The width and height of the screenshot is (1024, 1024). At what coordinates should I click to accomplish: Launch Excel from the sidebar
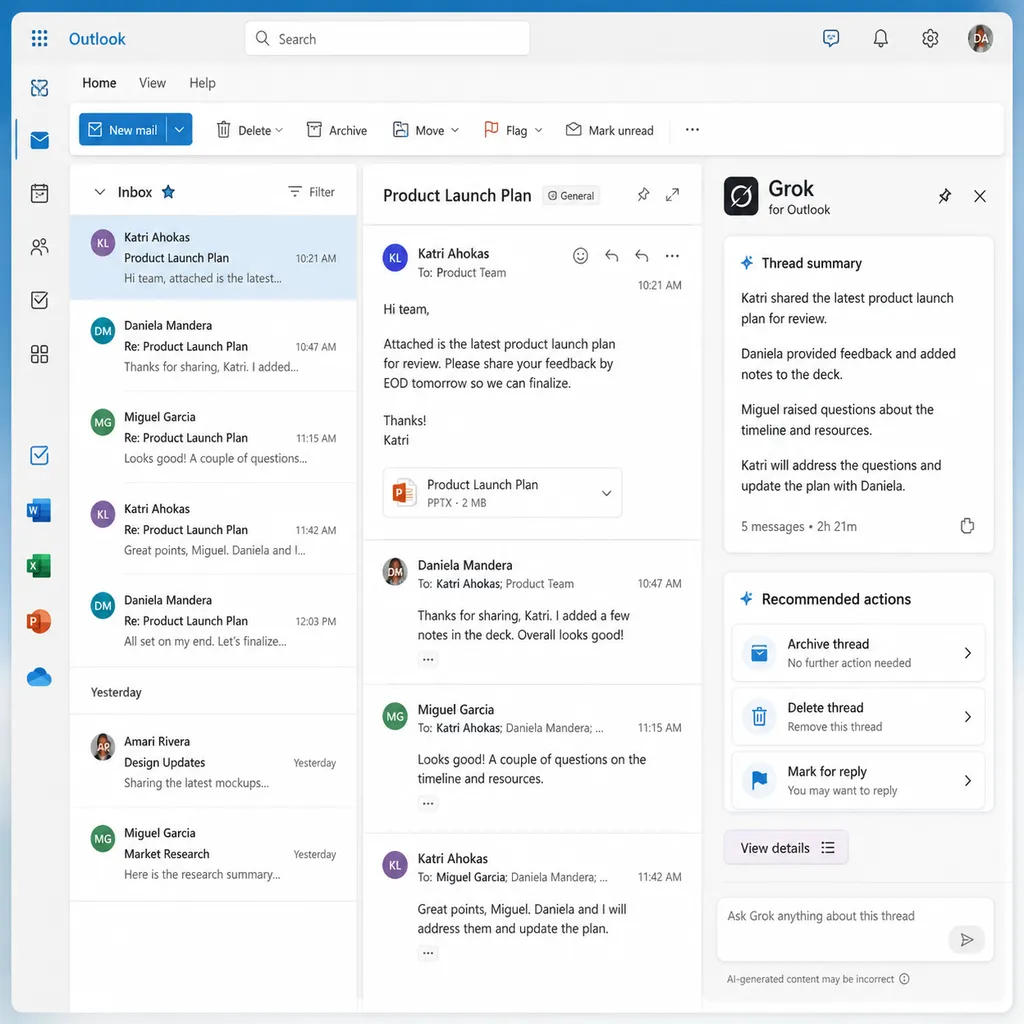[x=39, y=566]
